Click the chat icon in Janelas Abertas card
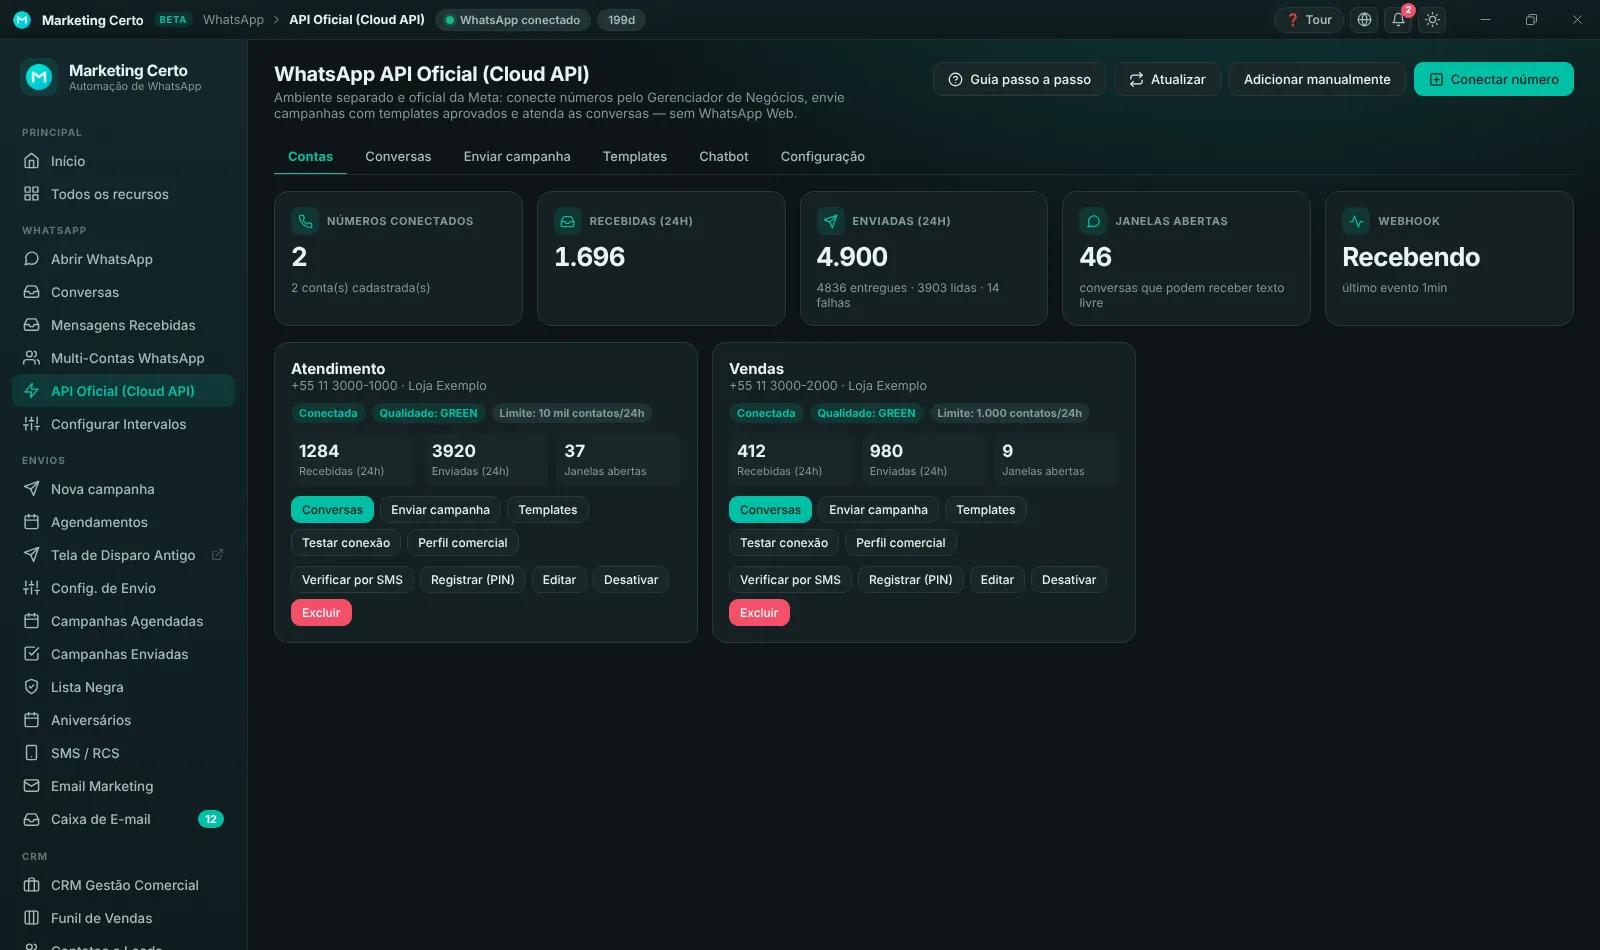The height and width of the screenshot is (950, 1600). 1094,221
